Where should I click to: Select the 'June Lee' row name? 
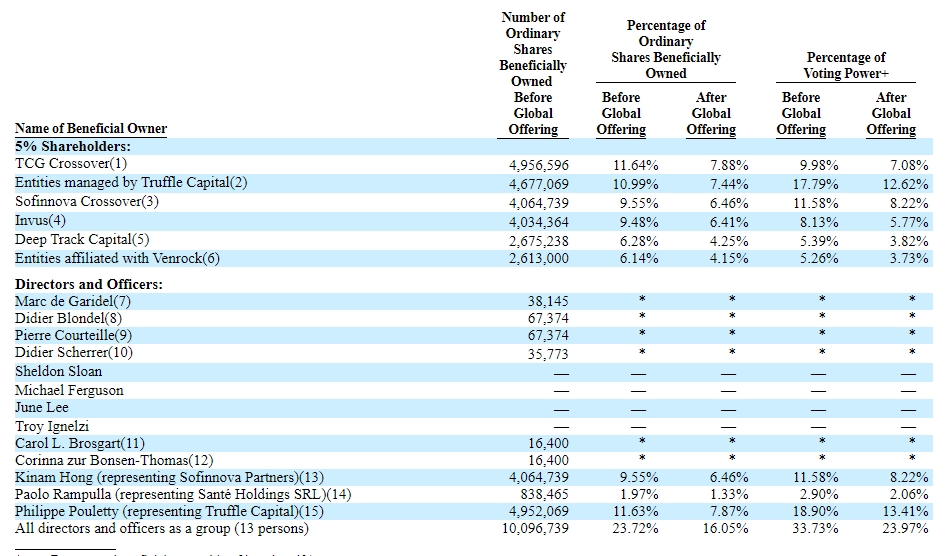42,407
